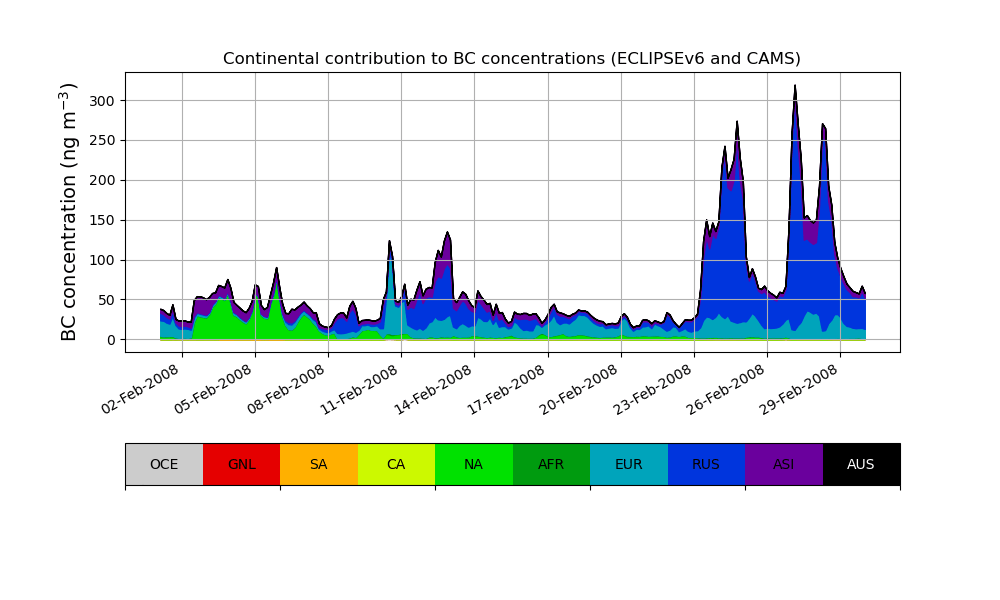Click the SA orange legend swatch

tap(318, 464)
